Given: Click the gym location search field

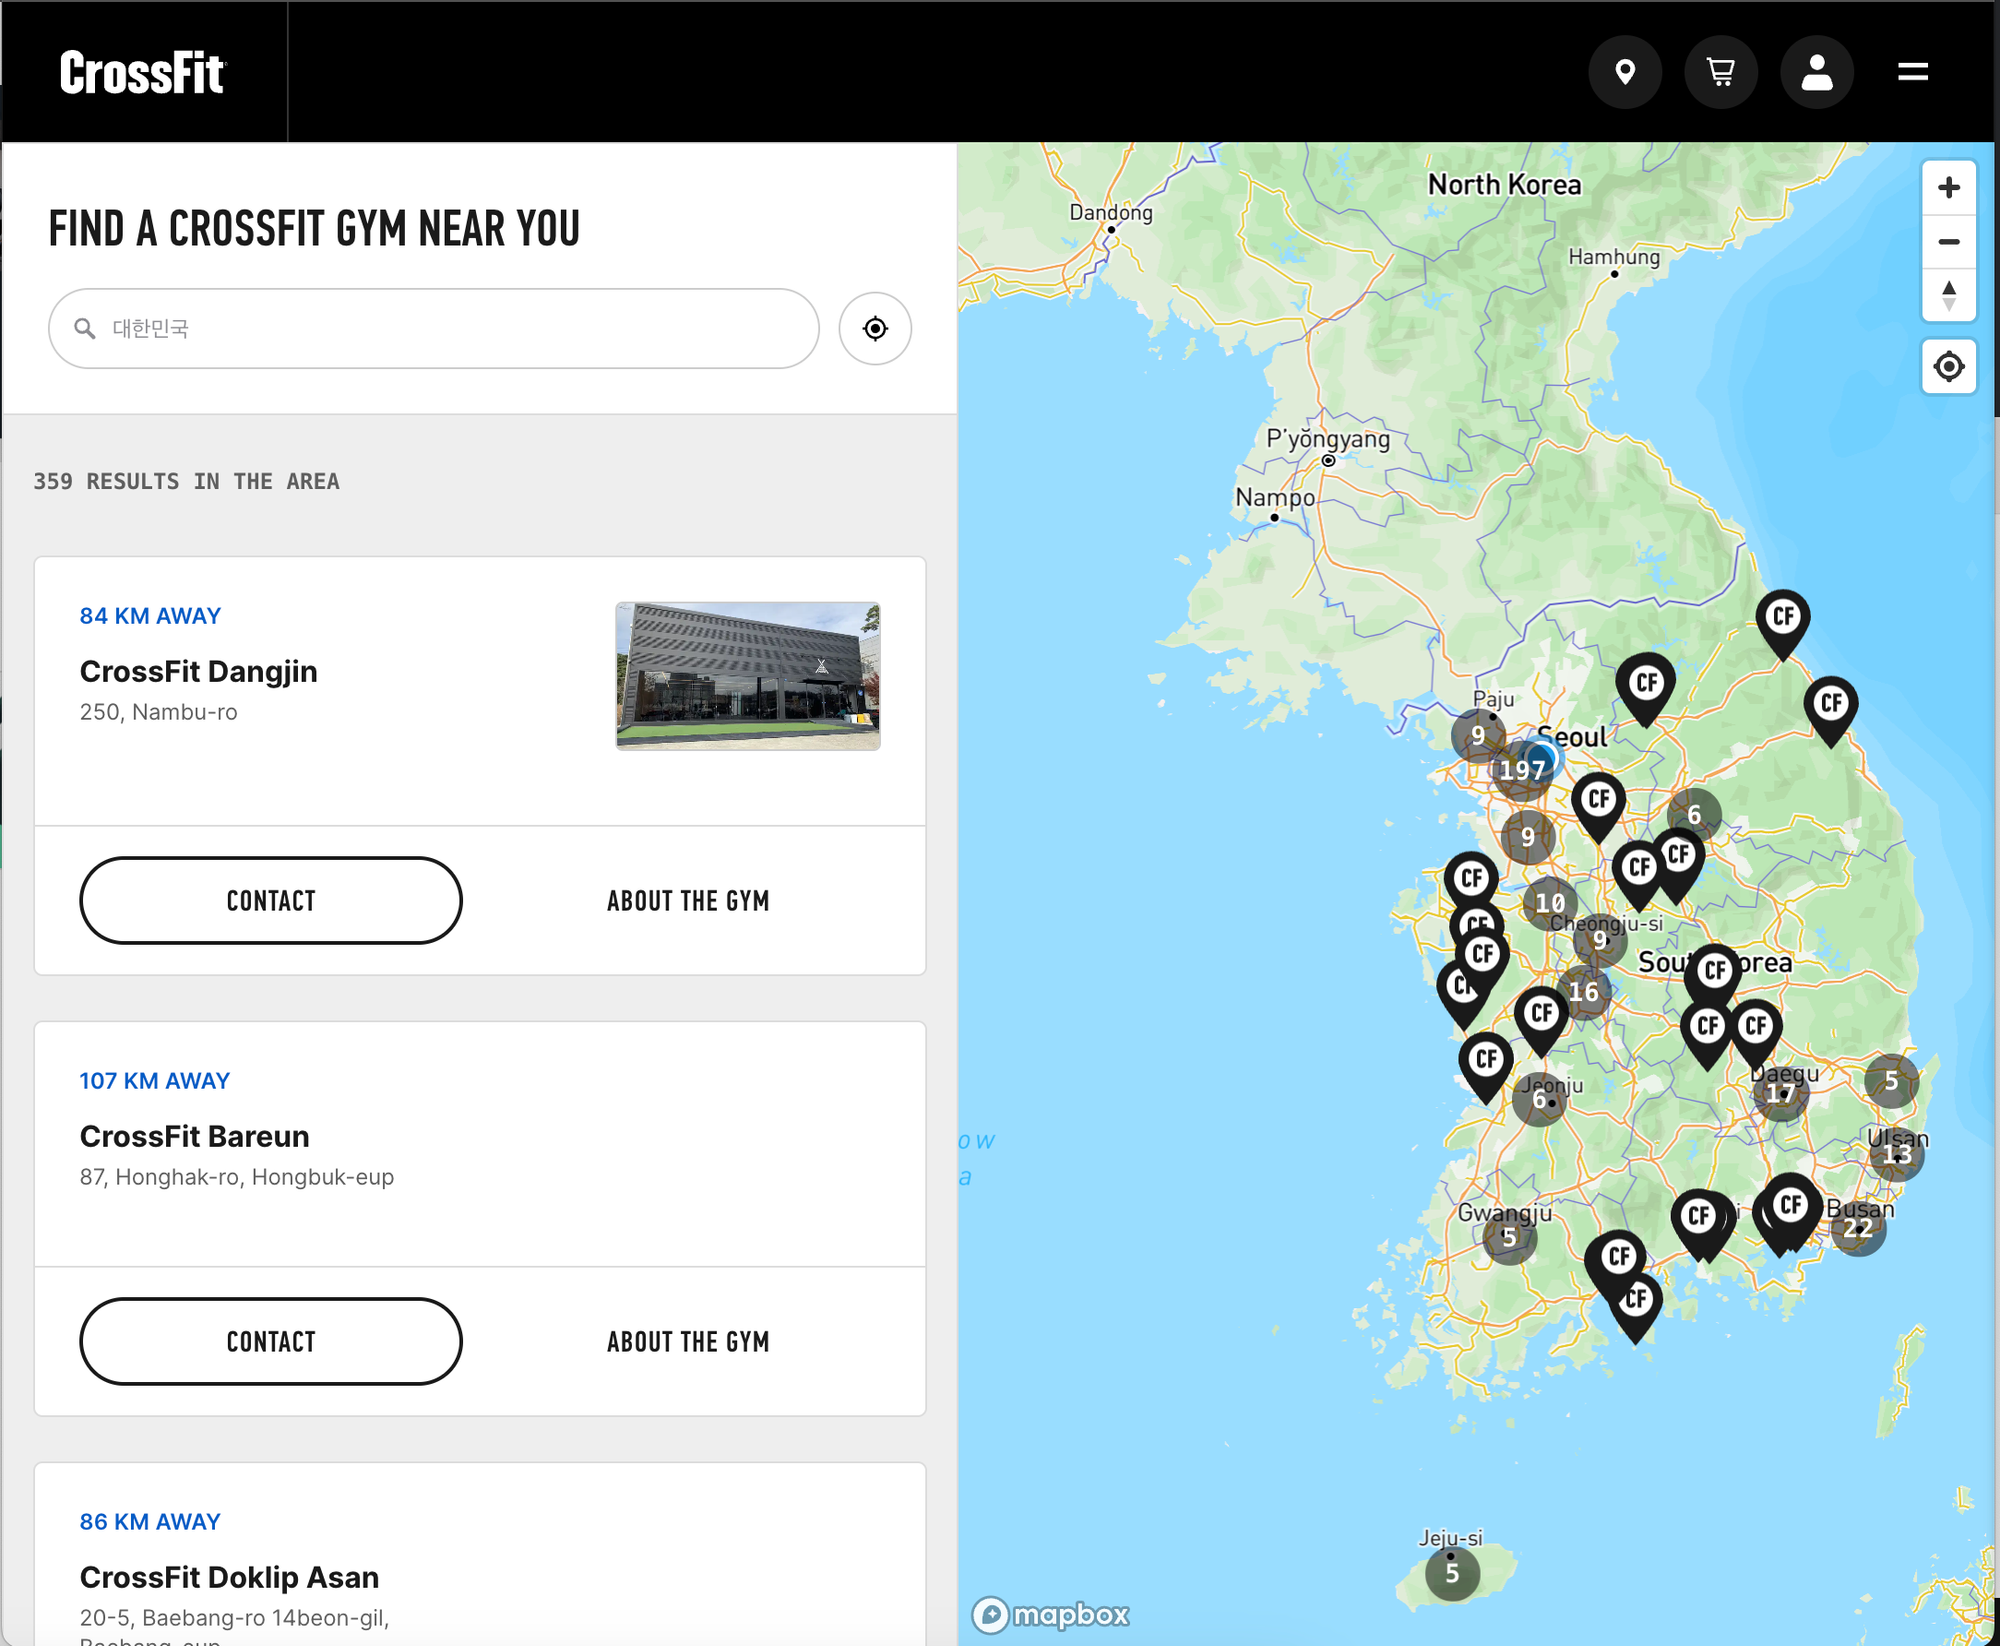Looking at the screenshot, I should pos(434,329).
